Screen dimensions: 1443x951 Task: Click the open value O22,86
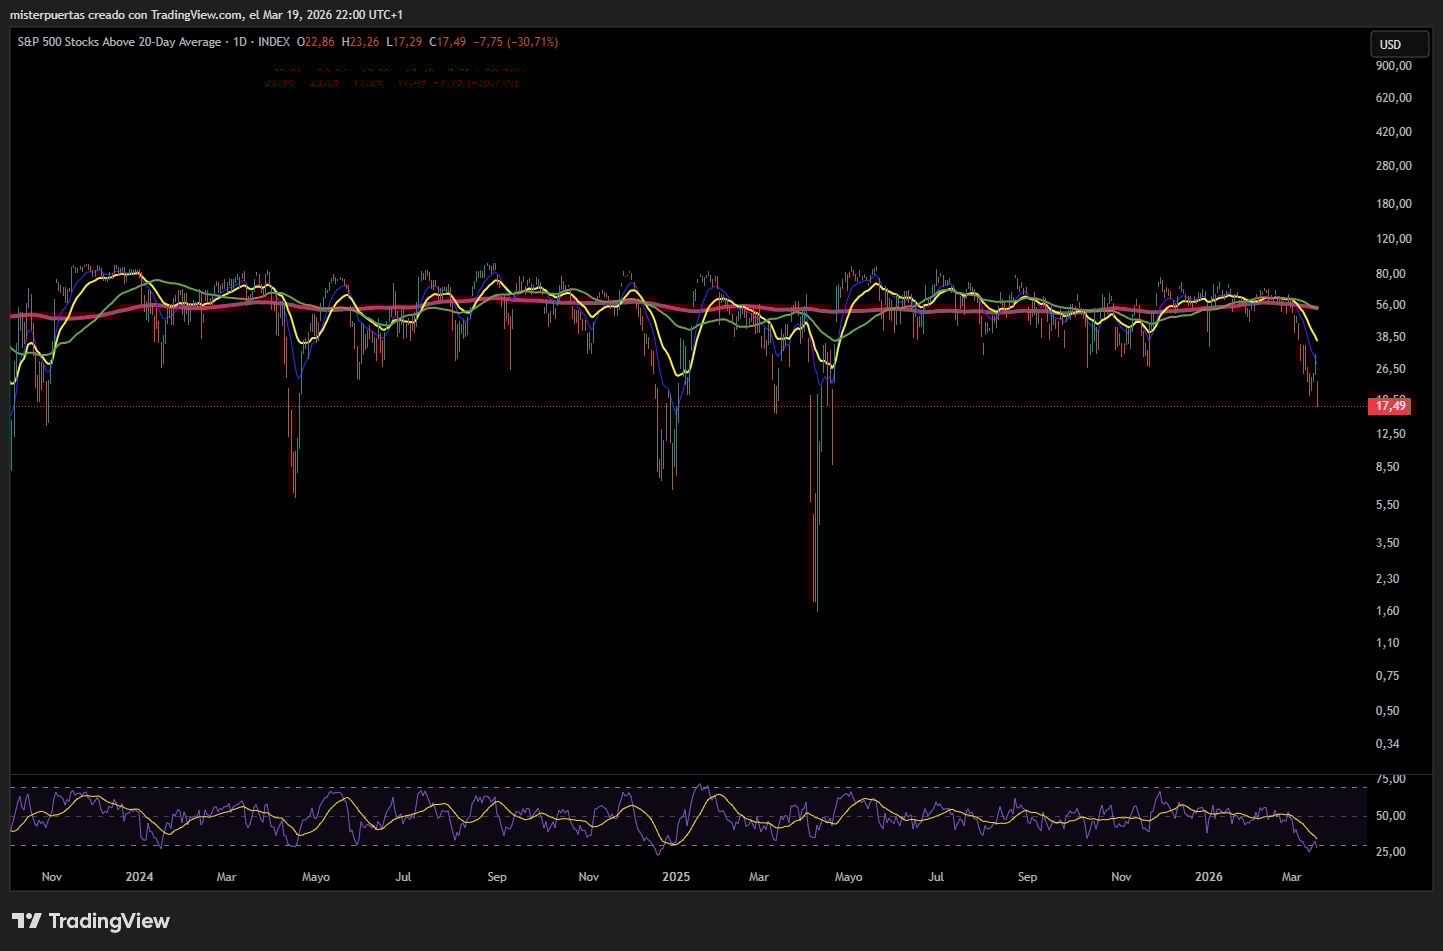click(316, 42)
